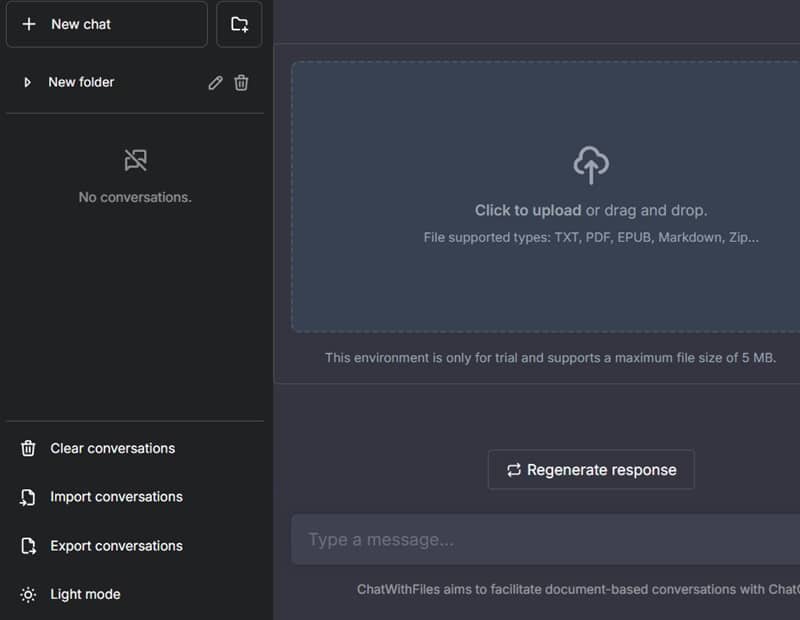
Task: Start a New chat
Action: (x=107, y=24)
